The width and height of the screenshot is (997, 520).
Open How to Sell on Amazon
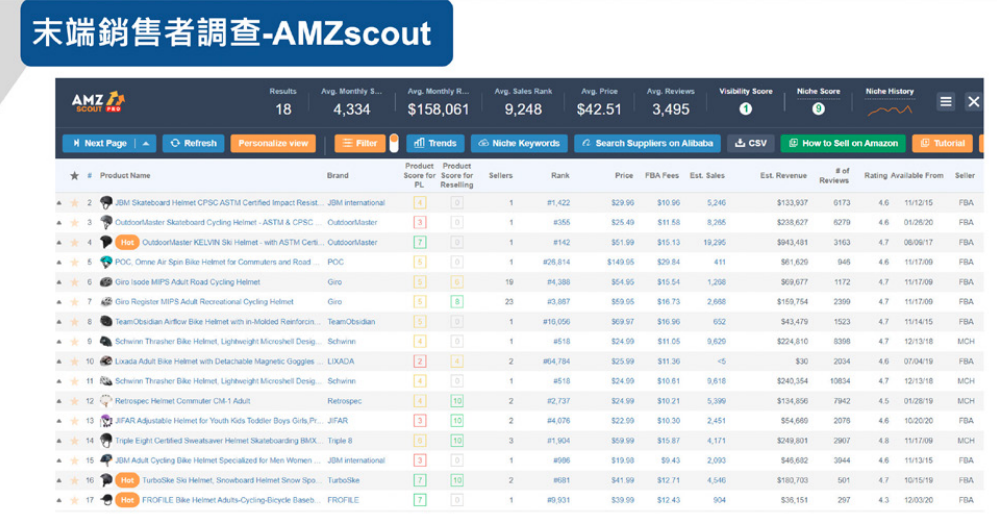[843, 143]
